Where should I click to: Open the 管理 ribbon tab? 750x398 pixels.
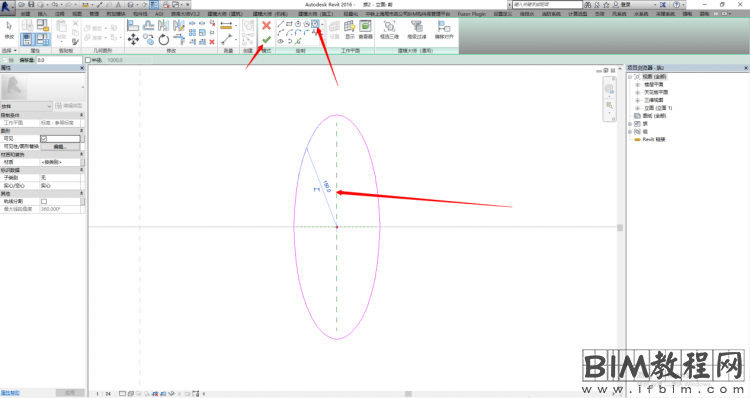pos(94,14)
